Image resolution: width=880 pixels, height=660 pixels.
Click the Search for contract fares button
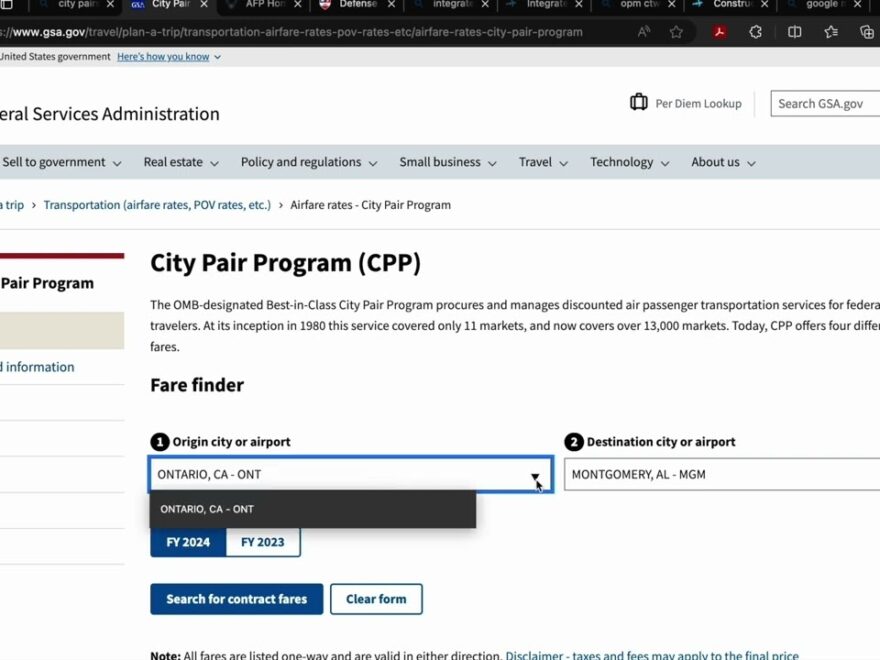(x=236, y=598)
